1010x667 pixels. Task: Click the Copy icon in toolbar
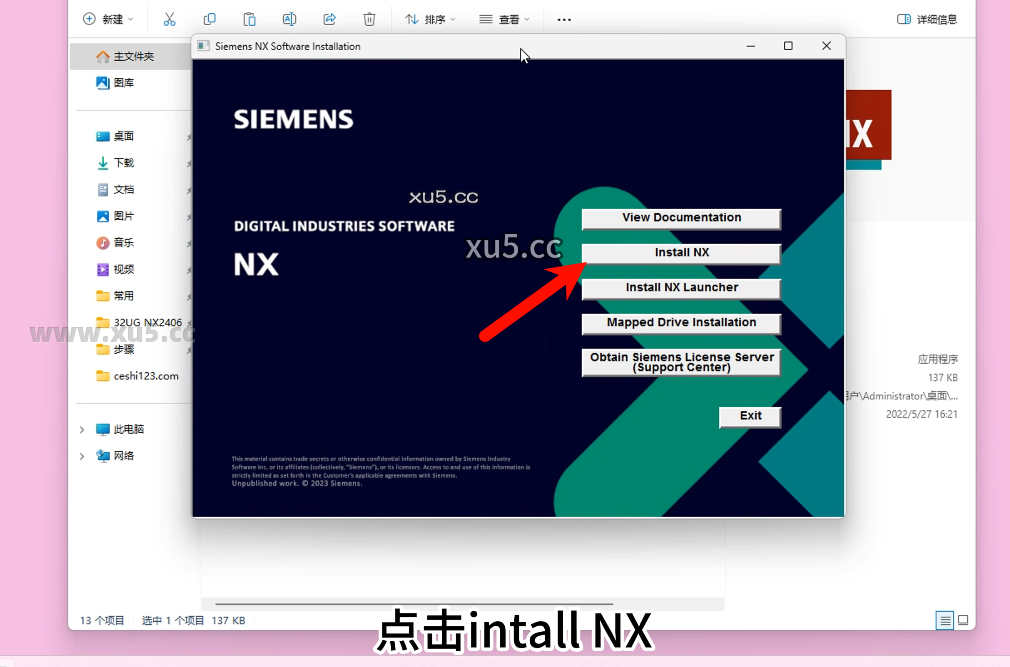click(209, 18)
